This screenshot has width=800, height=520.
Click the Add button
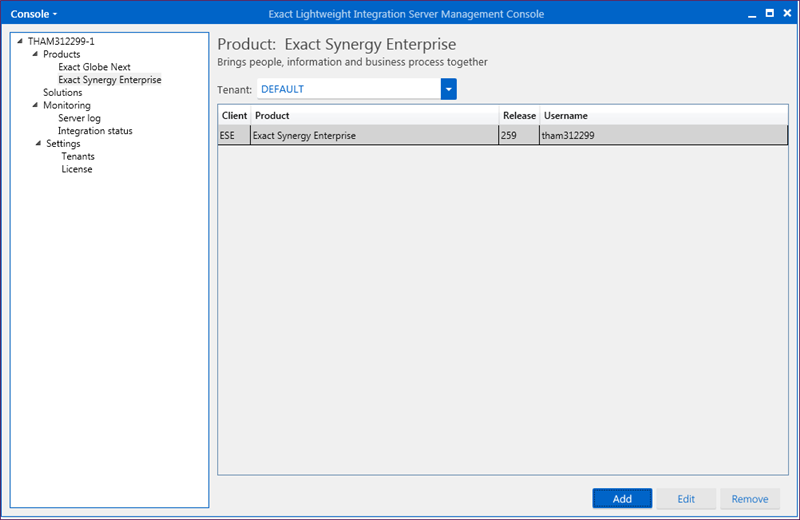pyautogui.click(x=622, y=499)
